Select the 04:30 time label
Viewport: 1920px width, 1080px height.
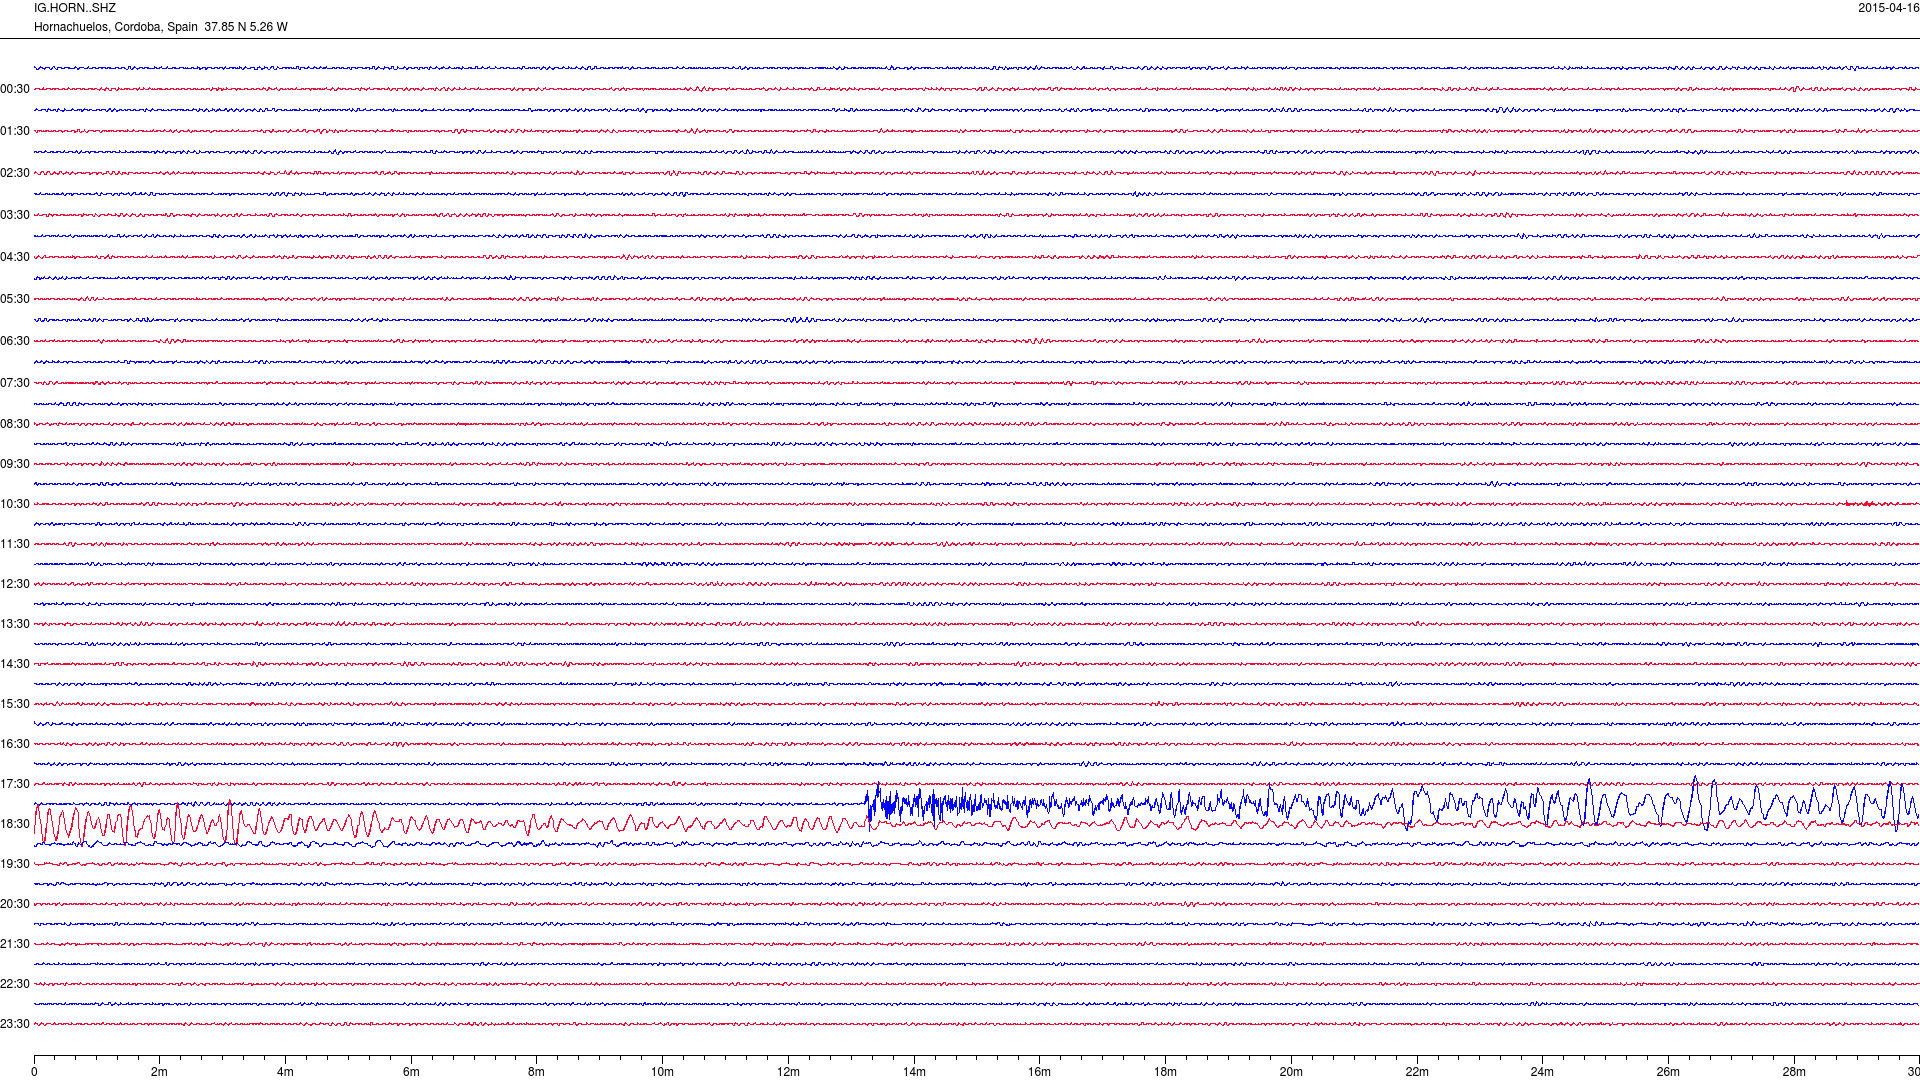click(x=15, y=257)
